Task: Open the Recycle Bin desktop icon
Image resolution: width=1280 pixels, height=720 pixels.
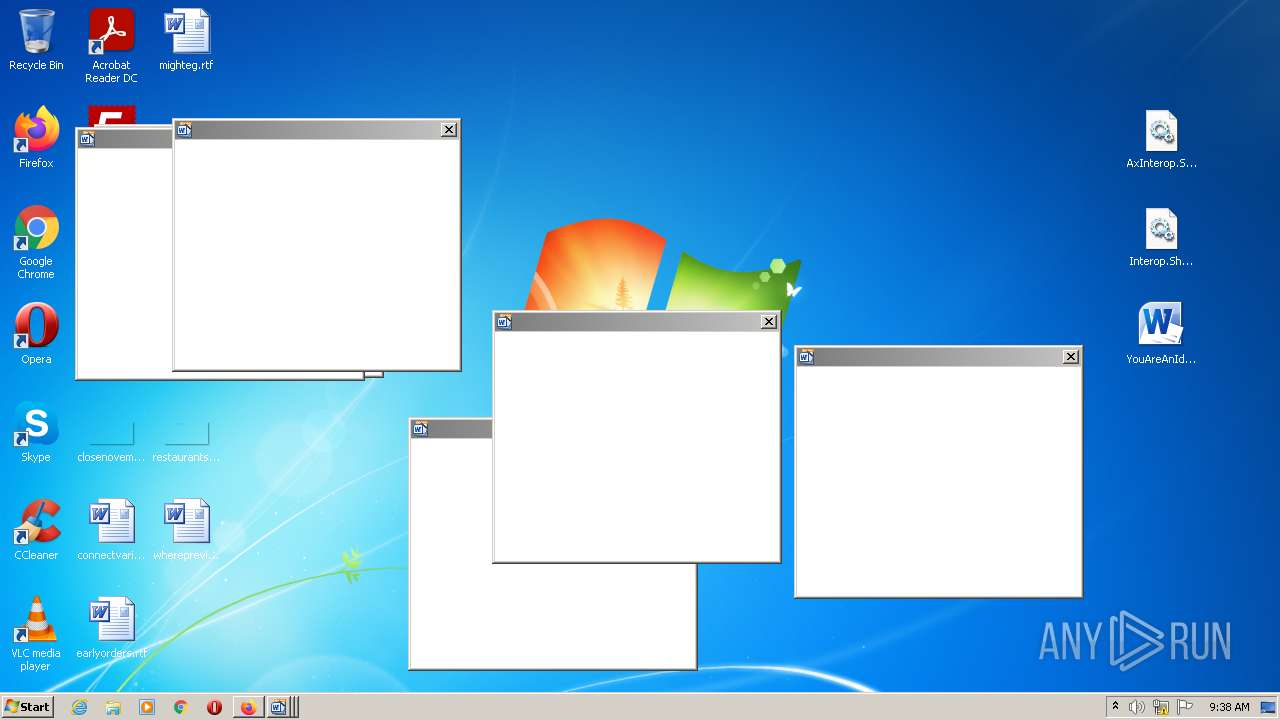Action: 36,40
